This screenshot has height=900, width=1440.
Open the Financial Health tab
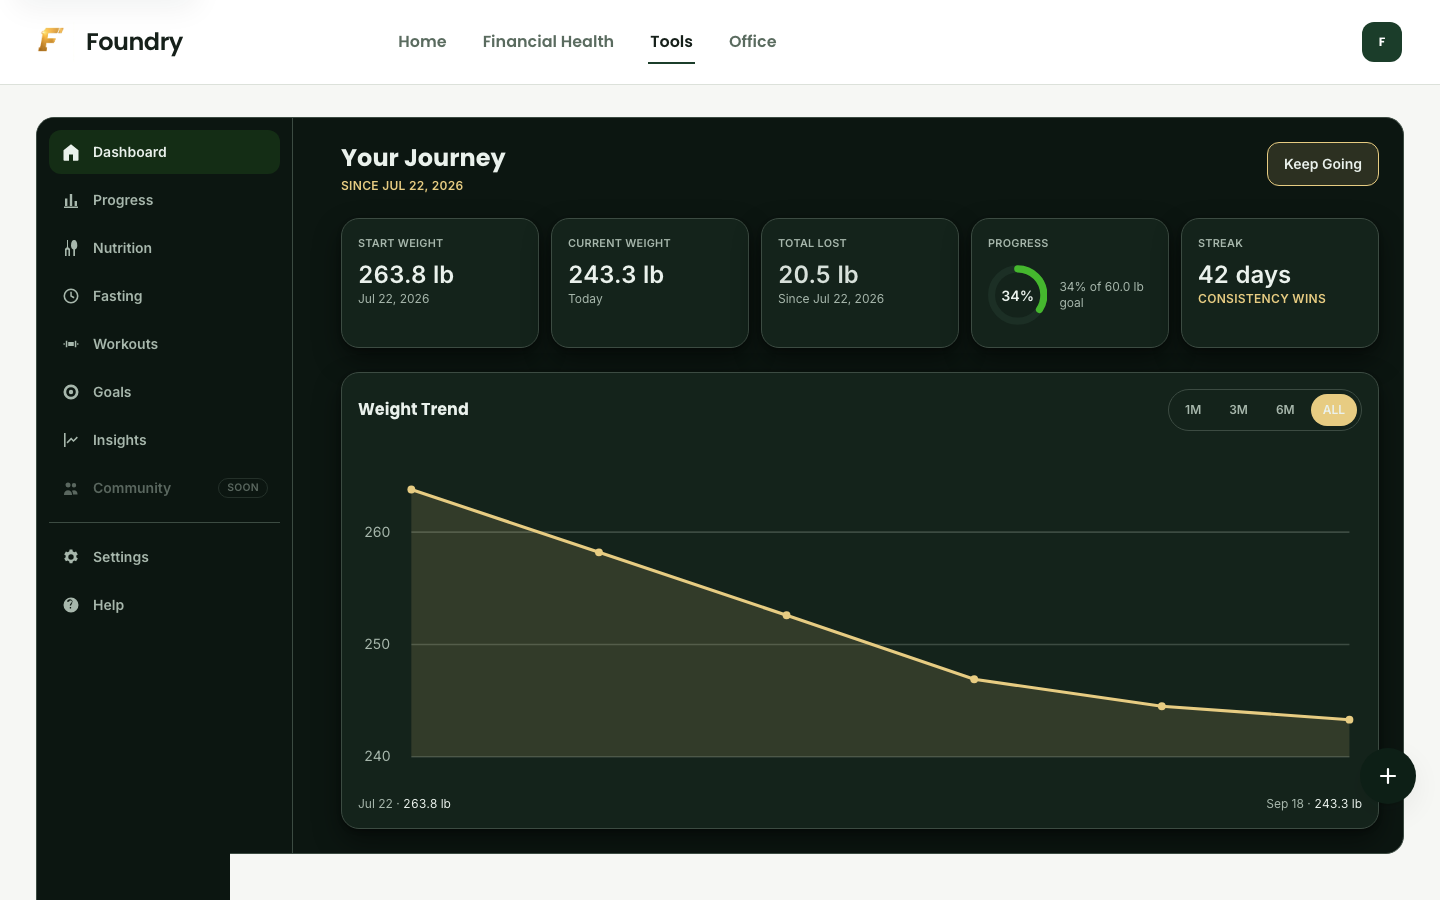pos(548,42)
